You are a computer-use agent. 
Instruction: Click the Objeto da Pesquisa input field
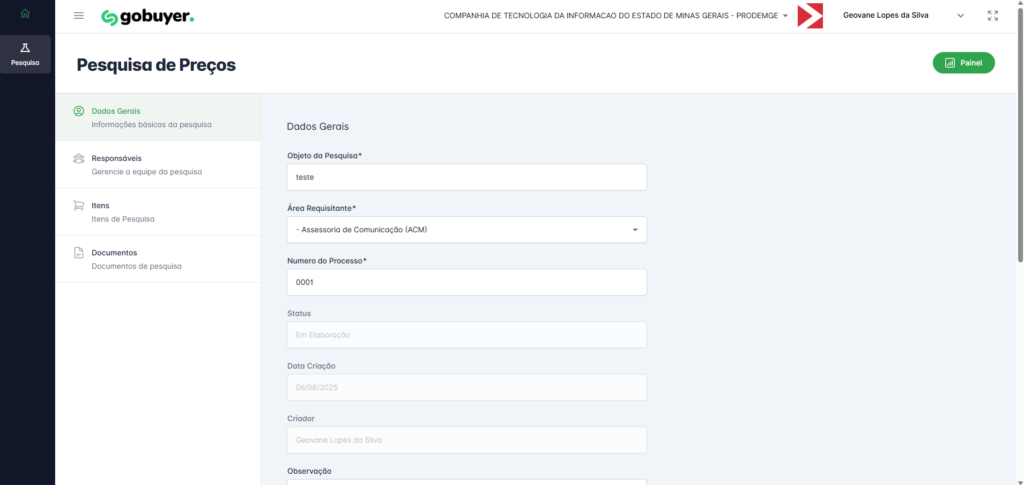point(466,177)
